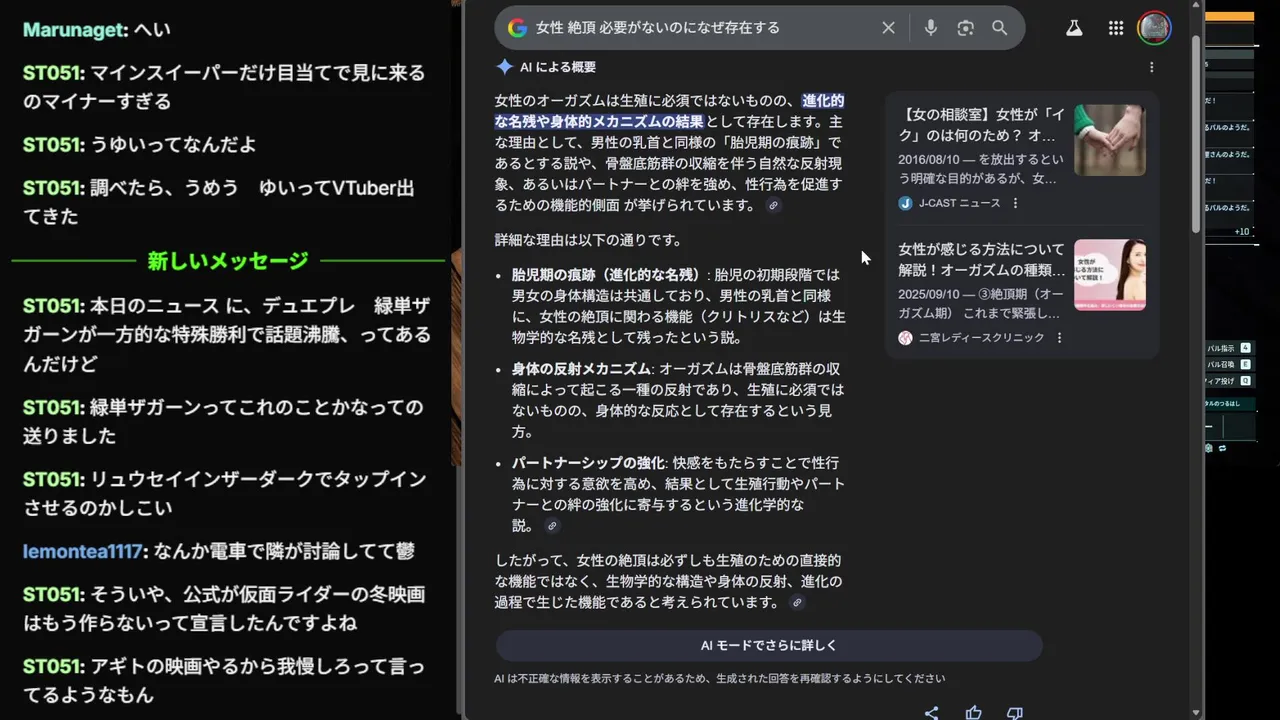The height and width of the screenshot is (720, 1280).
Task: Click the 胎児期の痕跡 bullet heading
Action: pyautogui.click(x=608, y=275)
